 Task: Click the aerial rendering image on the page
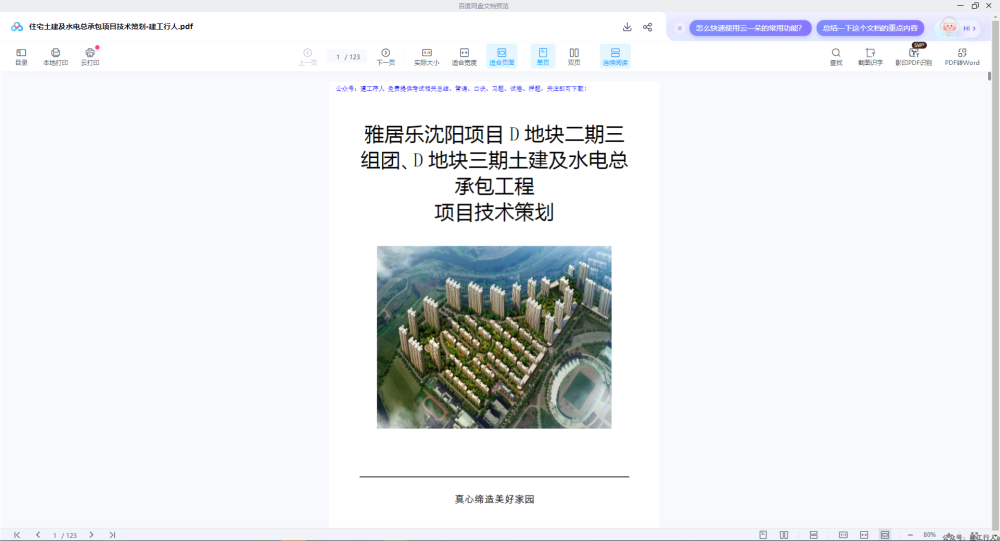(494, 337)
